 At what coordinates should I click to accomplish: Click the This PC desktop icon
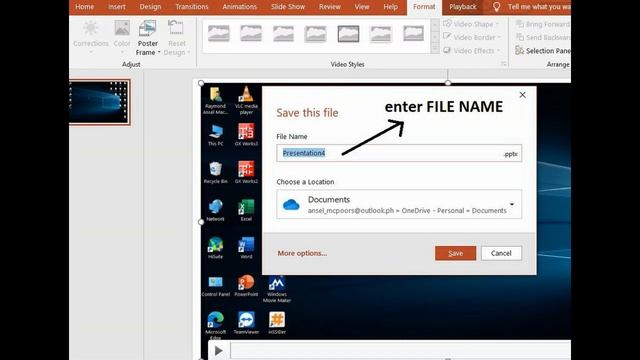pyautogui.click(x=216, y=135)
